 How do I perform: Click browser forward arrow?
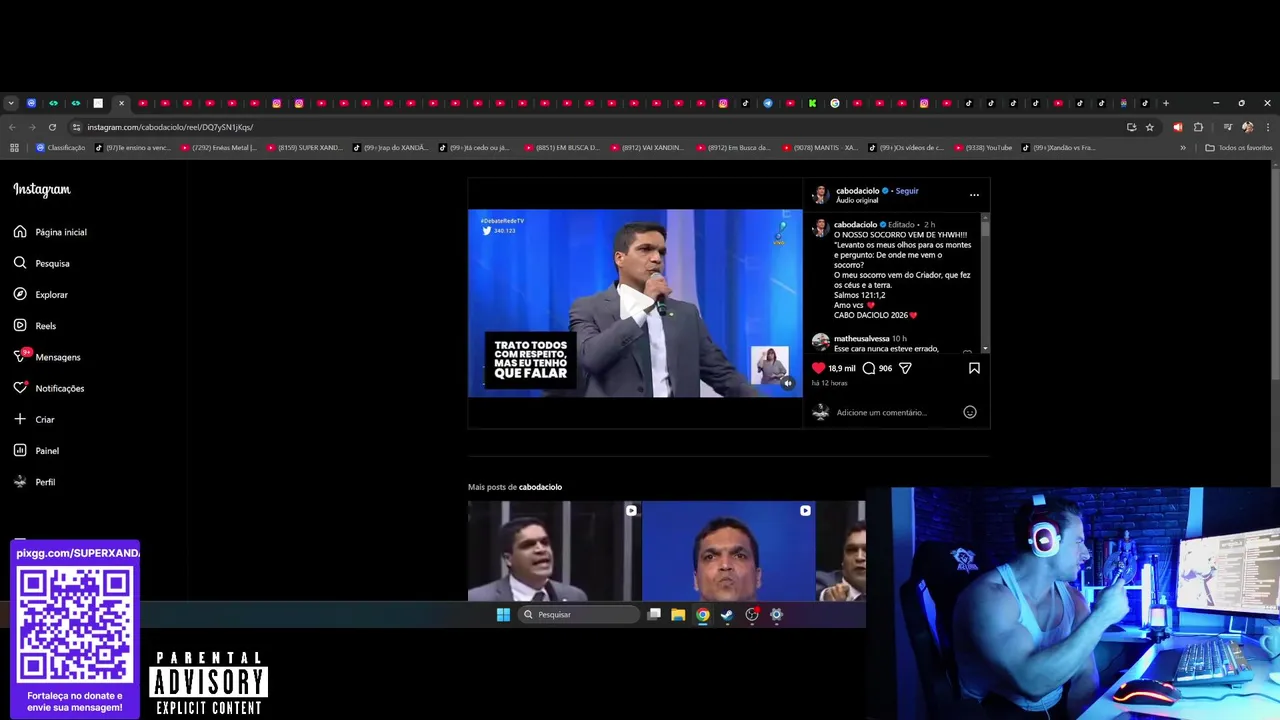(32, 127)
